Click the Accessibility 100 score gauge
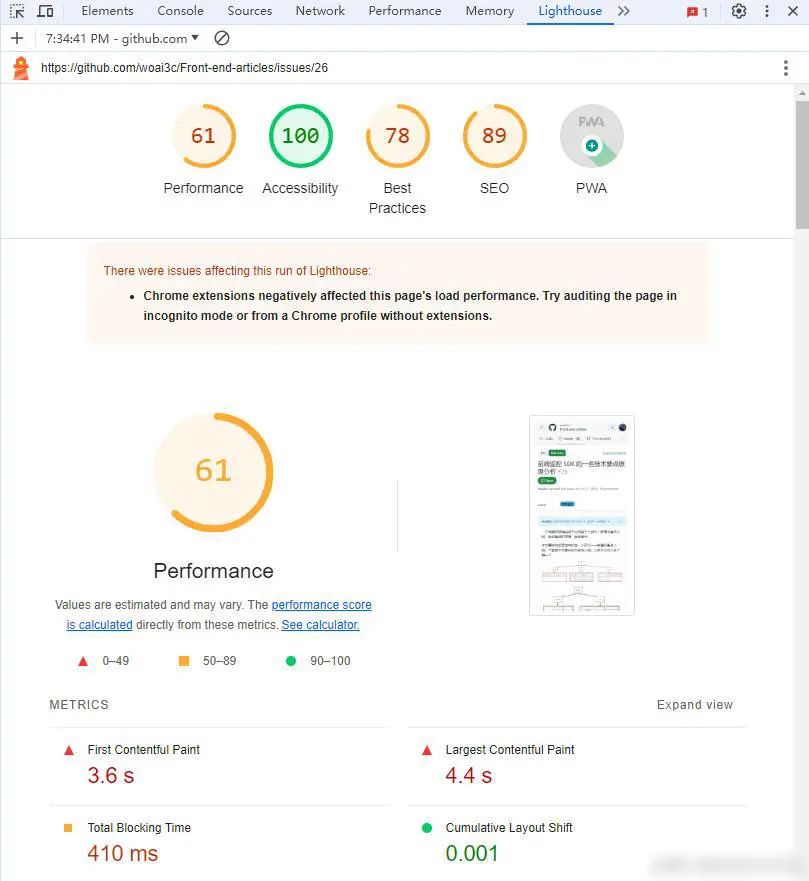The height and width of the screenshot is (881, 809). 300,136
